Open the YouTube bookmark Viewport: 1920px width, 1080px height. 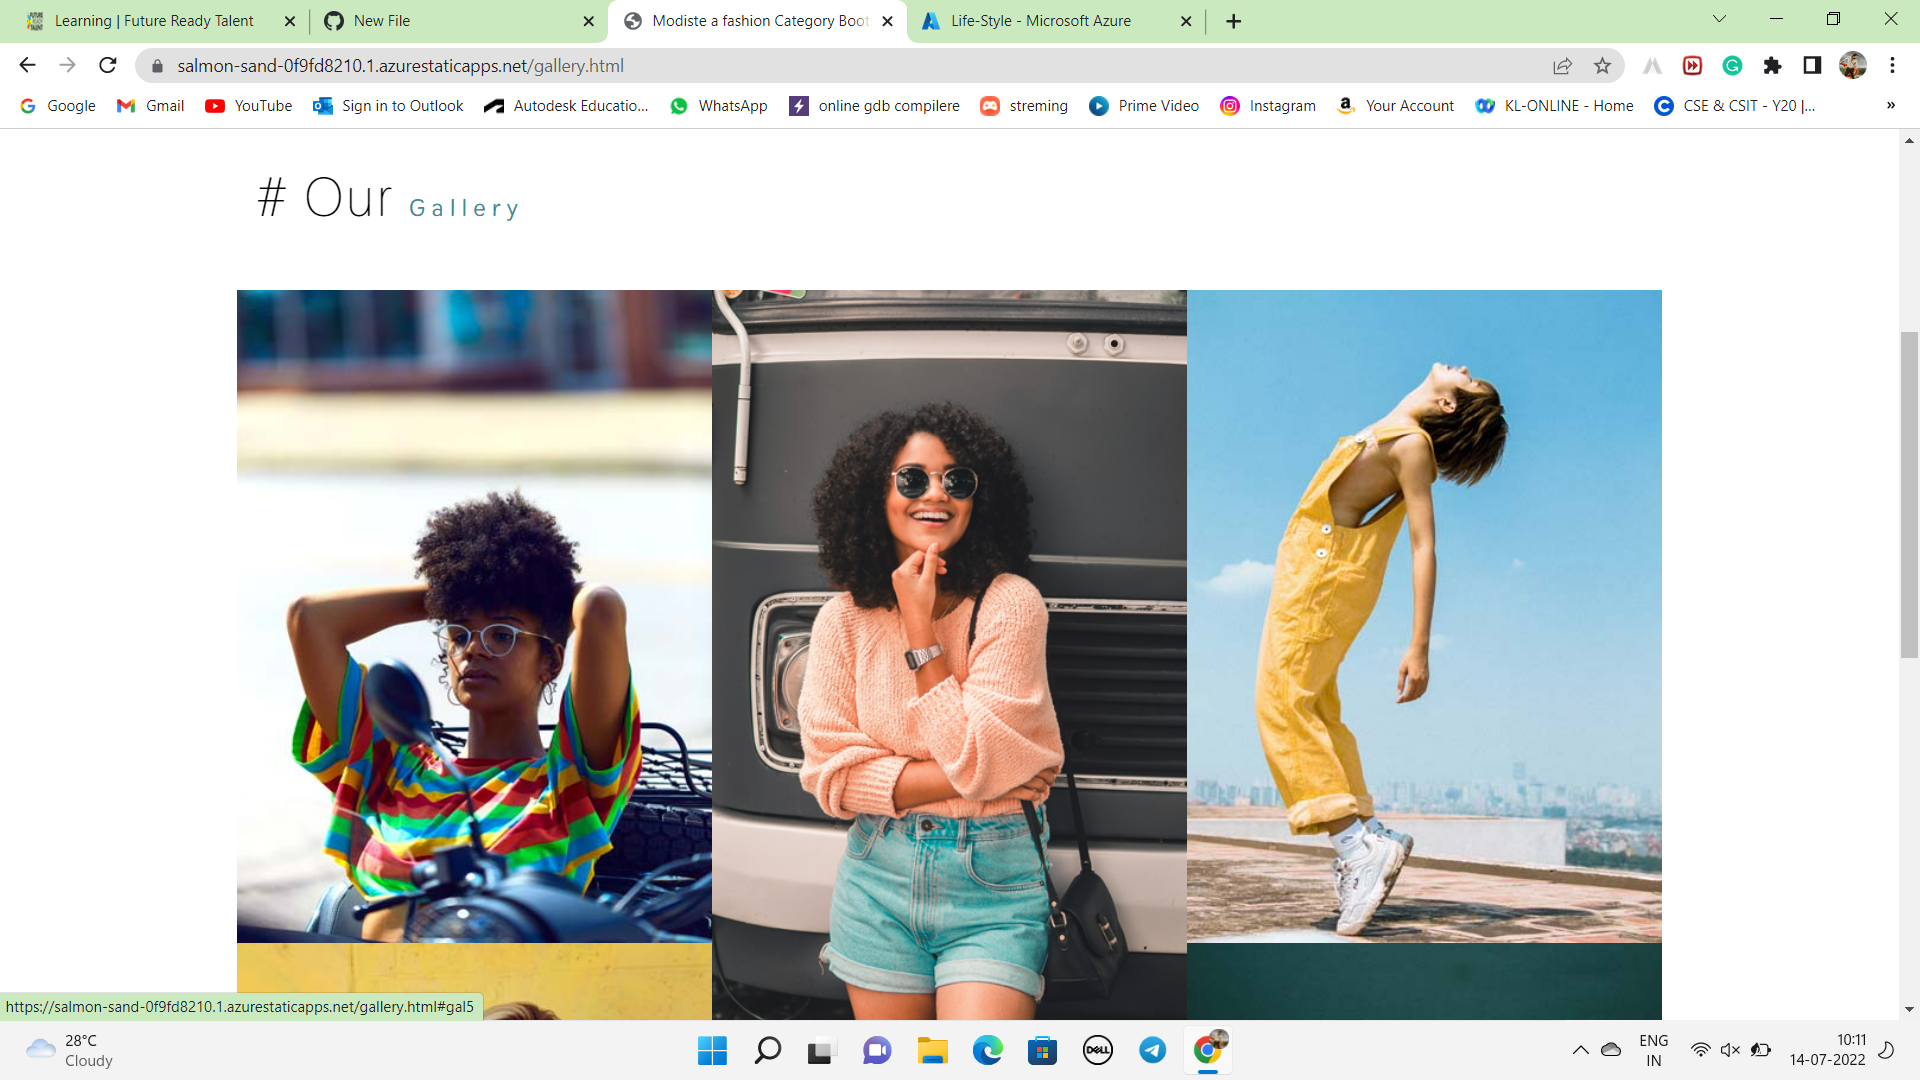[249, 106]
